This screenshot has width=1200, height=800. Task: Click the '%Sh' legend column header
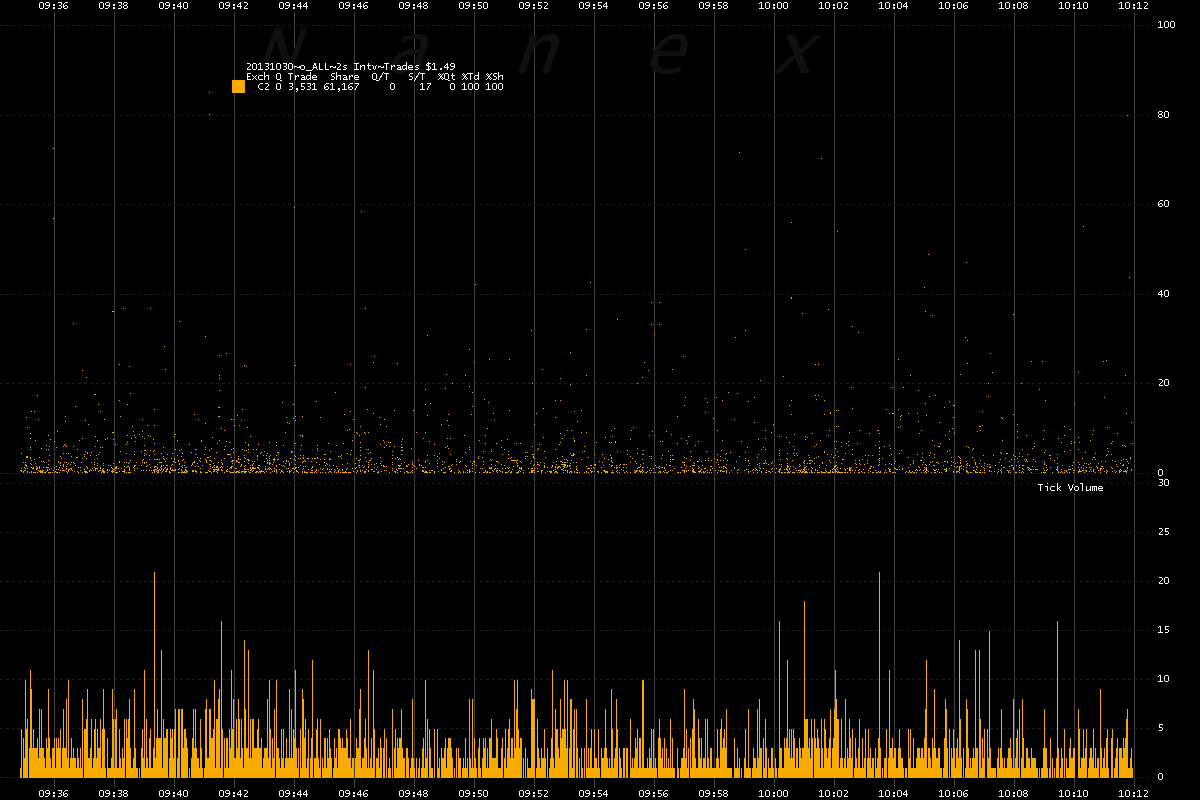click(494, 77)
